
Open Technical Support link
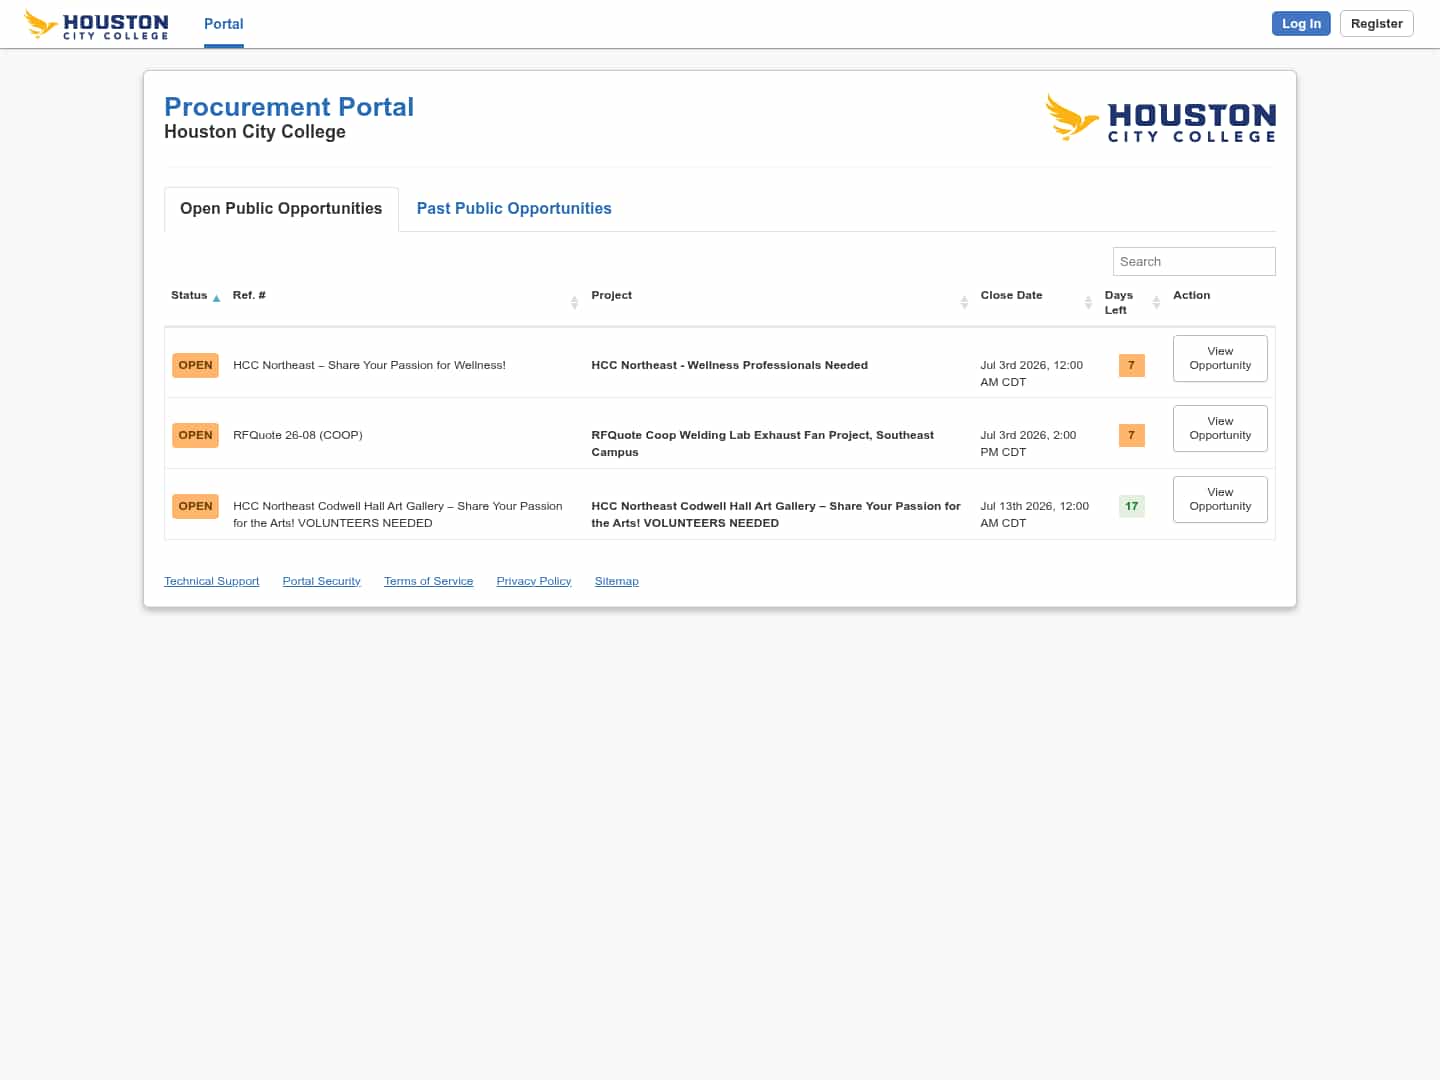coord(211,581)
